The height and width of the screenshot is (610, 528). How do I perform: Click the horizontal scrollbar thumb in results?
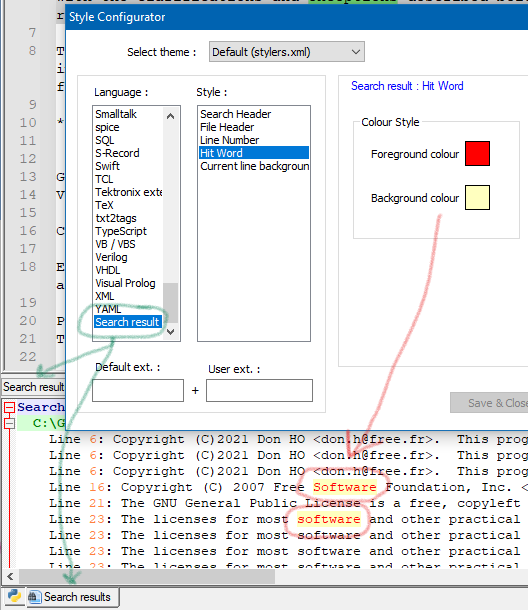147,577
